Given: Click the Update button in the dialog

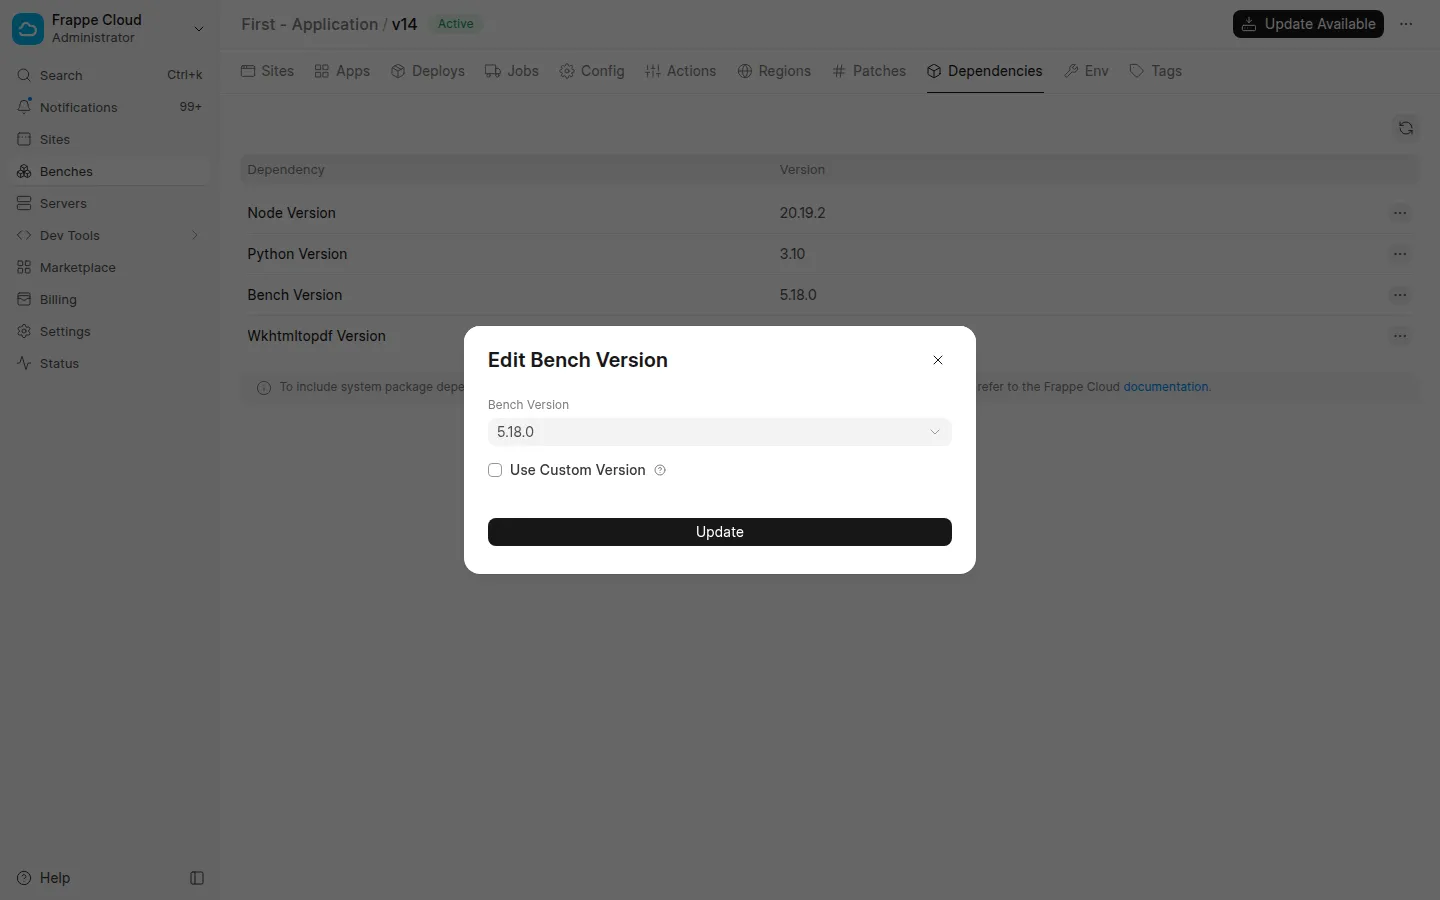Looking at the screenshot, I should point(720,532).
